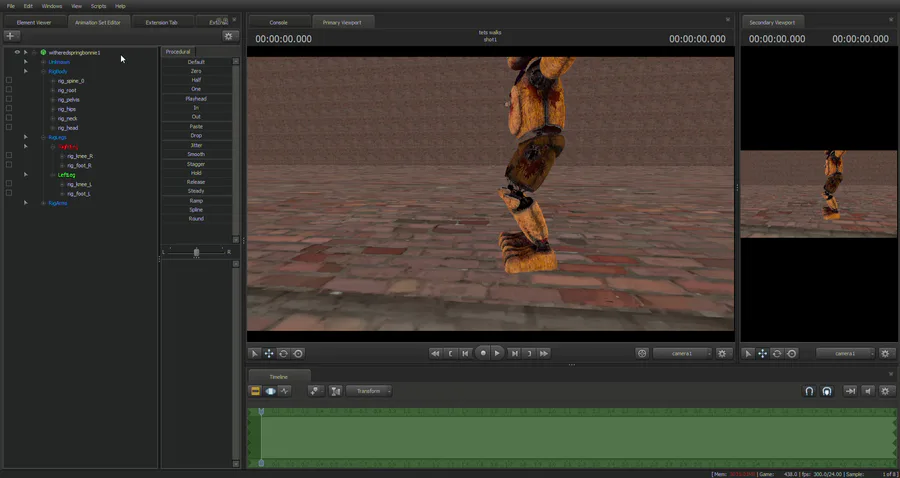Viewport: 900px width, 478px height.
Task: Tick the rig_root checkbox
Action: coord(9,90)
